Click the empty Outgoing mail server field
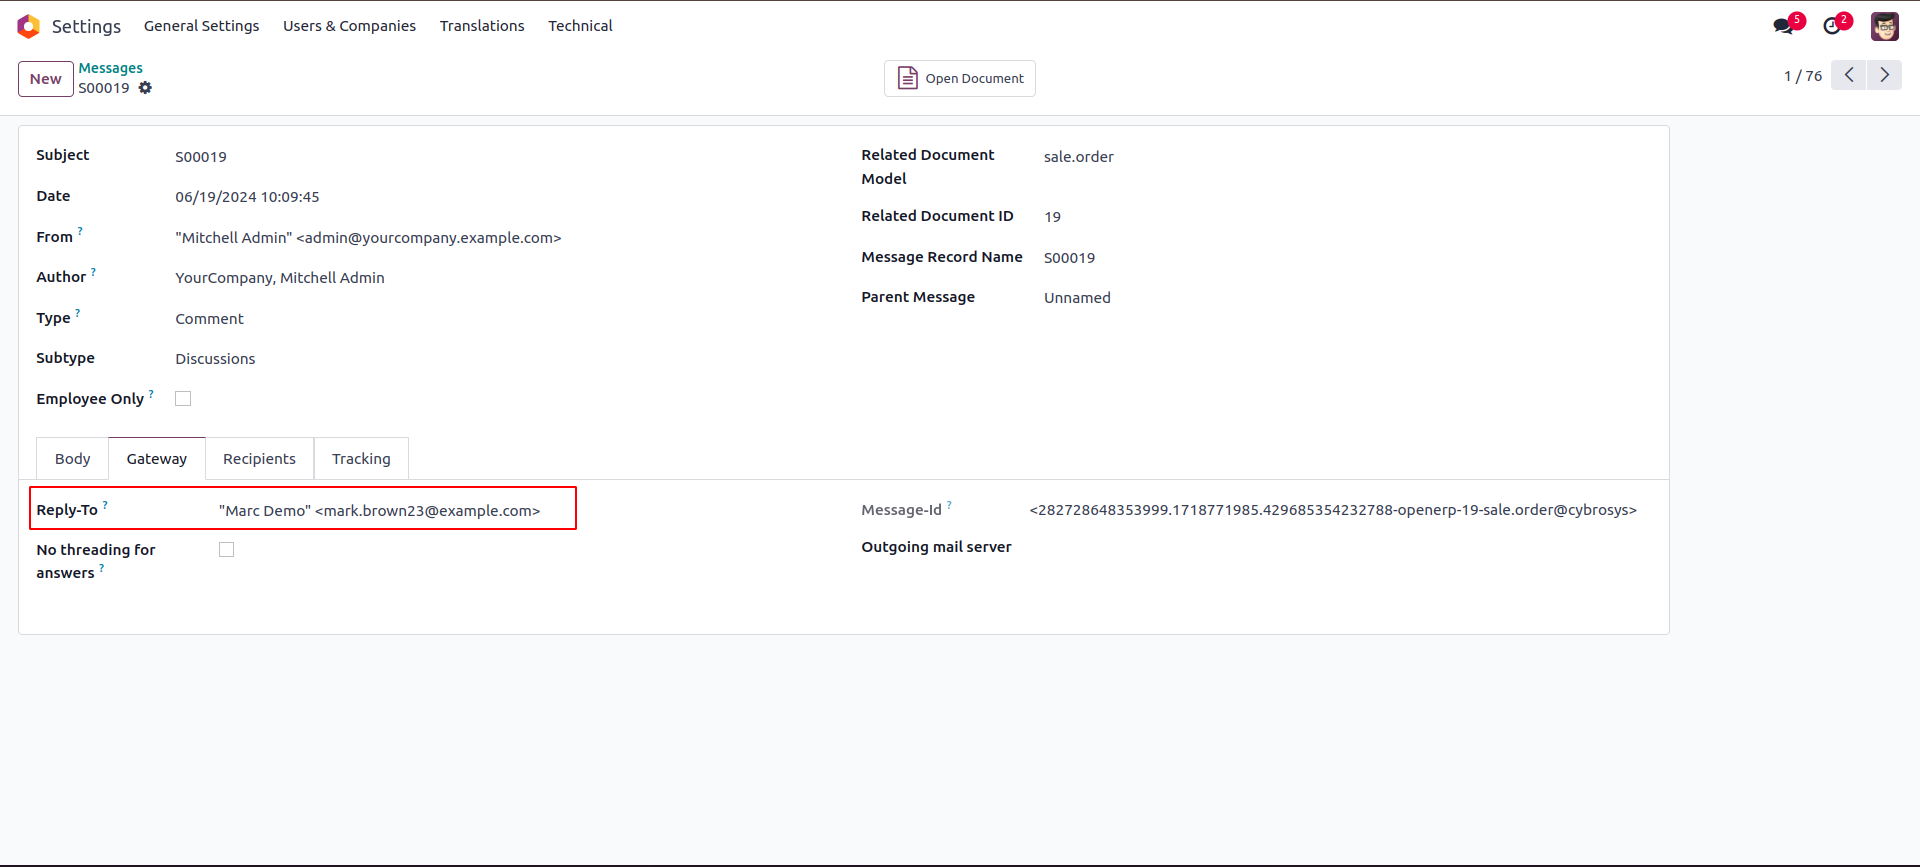This screenshot has width=1920, height=867. (1340, 548)
